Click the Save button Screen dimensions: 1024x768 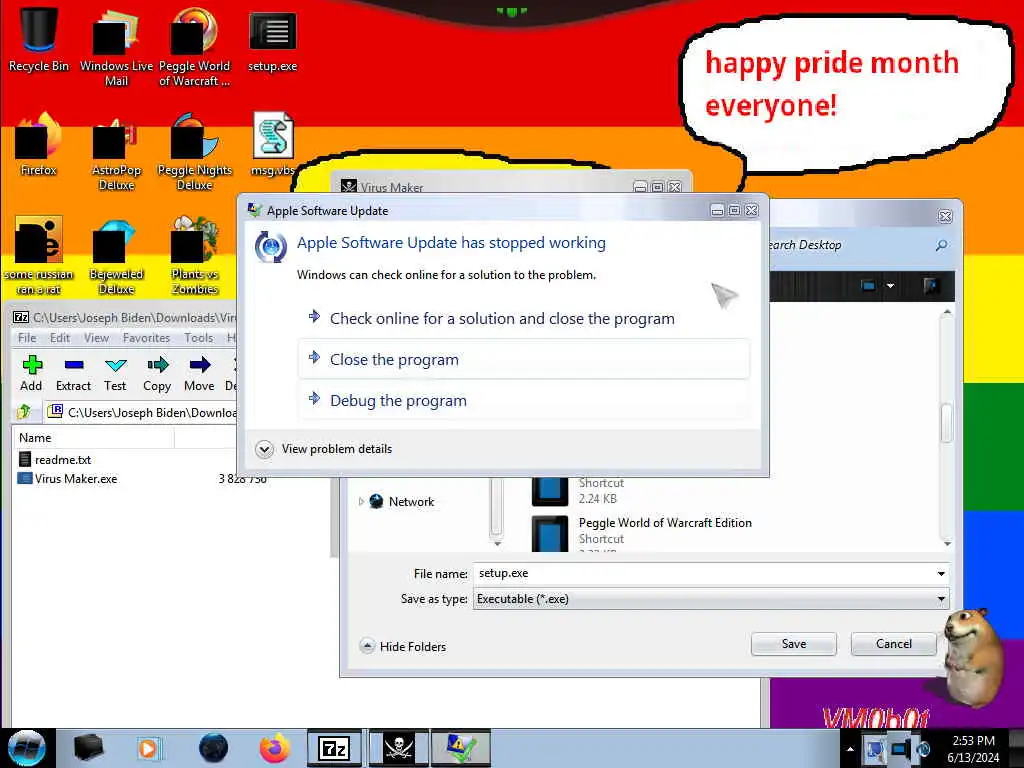pyautogui.click(x=793, y=644)
